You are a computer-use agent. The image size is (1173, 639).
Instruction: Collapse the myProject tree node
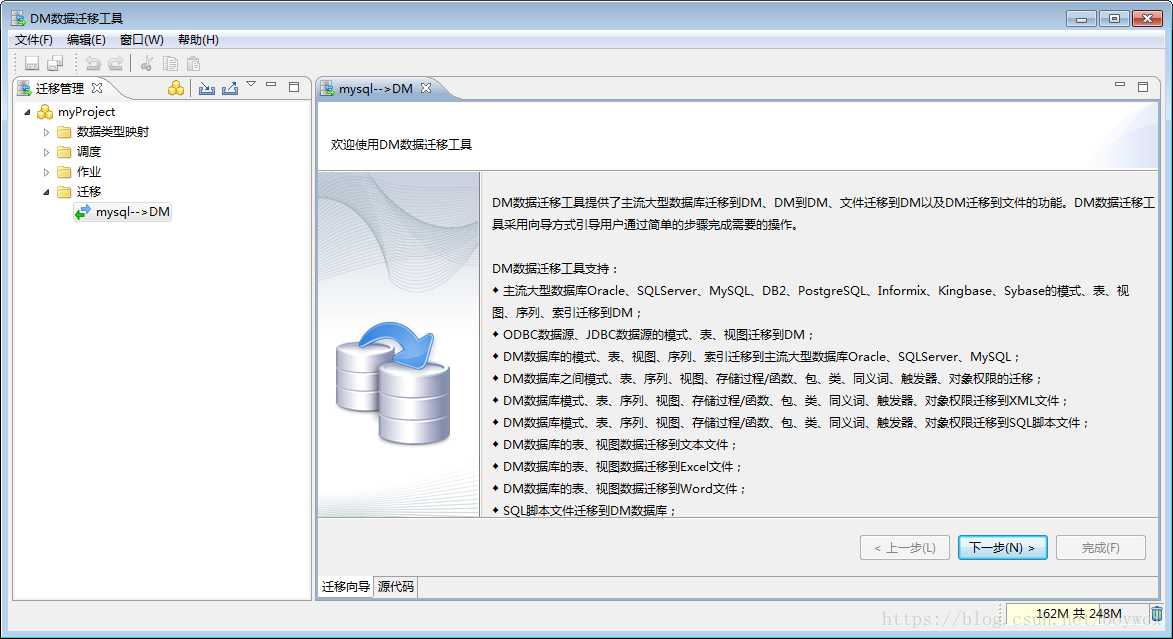(x=28, y=112)
